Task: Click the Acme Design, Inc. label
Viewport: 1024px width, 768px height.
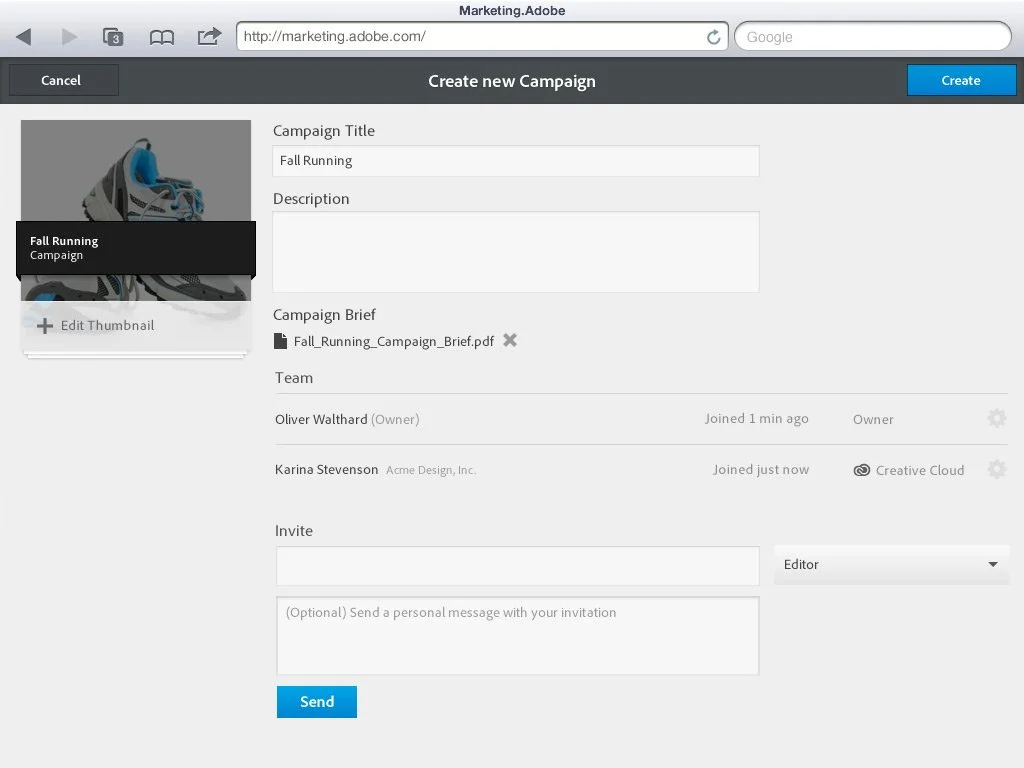Action: pos(431,470)
